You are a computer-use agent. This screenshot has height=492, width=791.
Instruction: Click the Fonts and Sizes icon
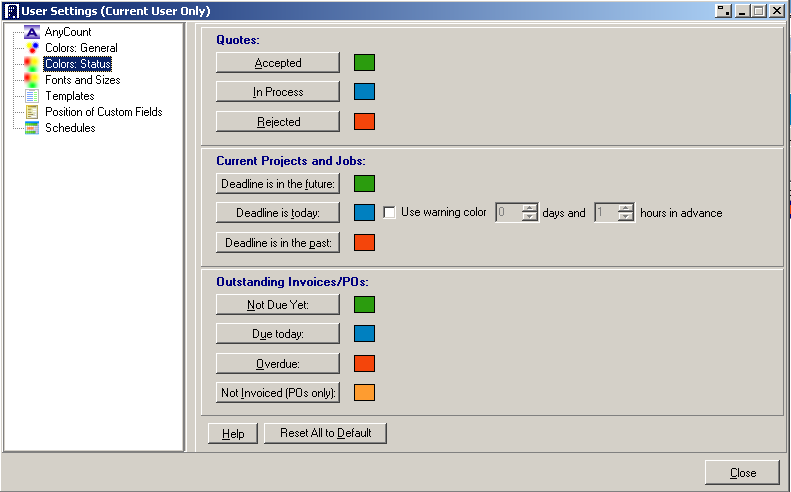pyautogui.click(x=32, y=80)
